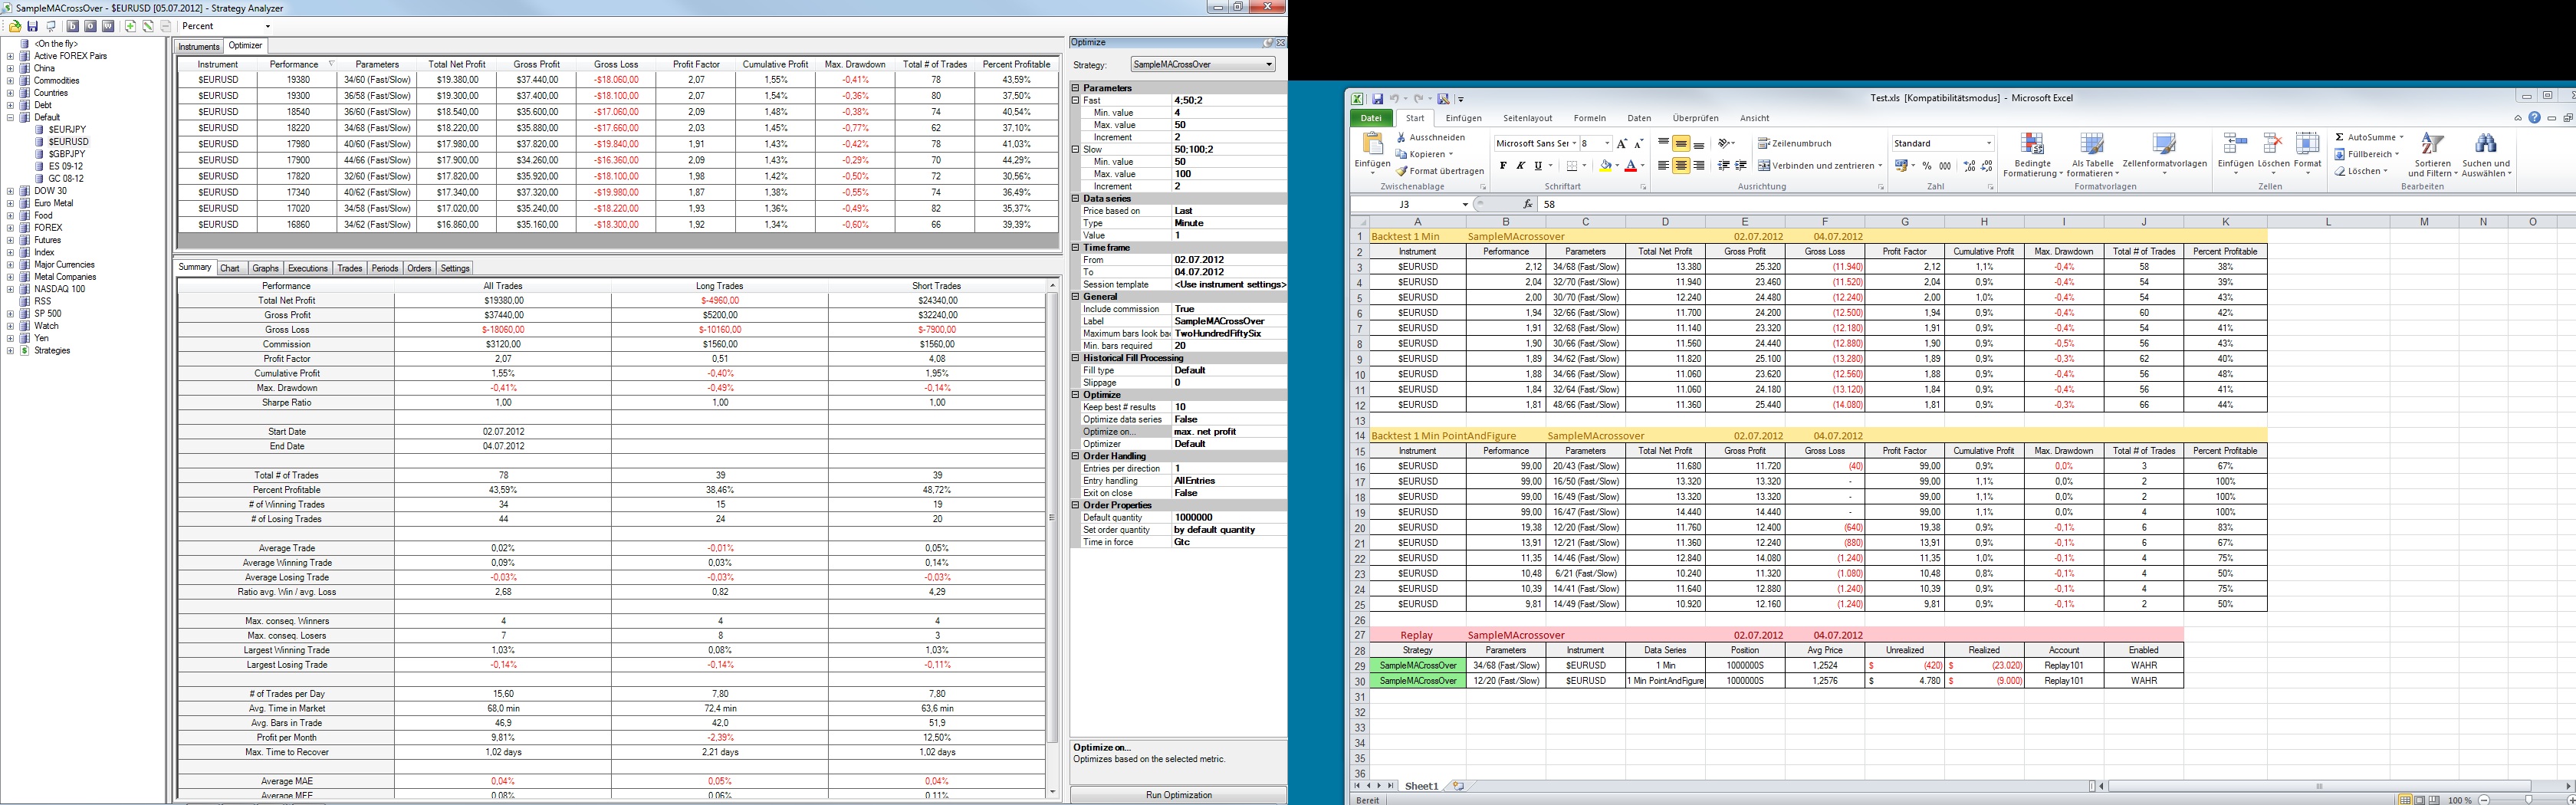
Task: Collapse the Time frame property section
Action: pyautogui.click(x=1076, y=248)
